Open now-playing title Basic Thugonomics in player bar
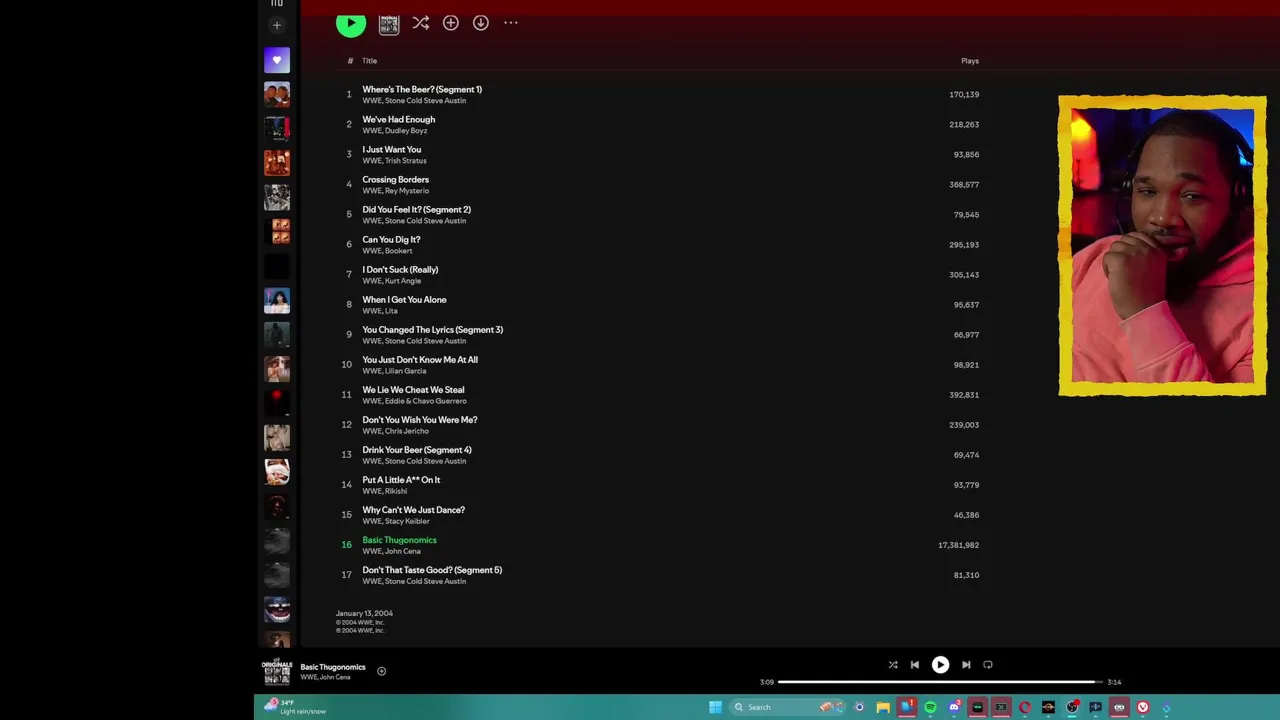This screenshot has height=720, width=1280. coord(333,667)
